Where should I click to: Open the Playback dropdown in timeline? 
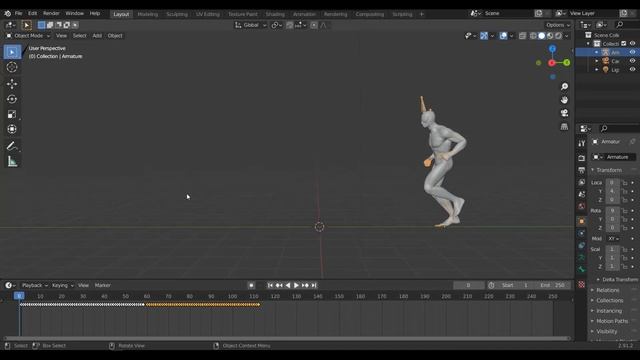(35, 285)
